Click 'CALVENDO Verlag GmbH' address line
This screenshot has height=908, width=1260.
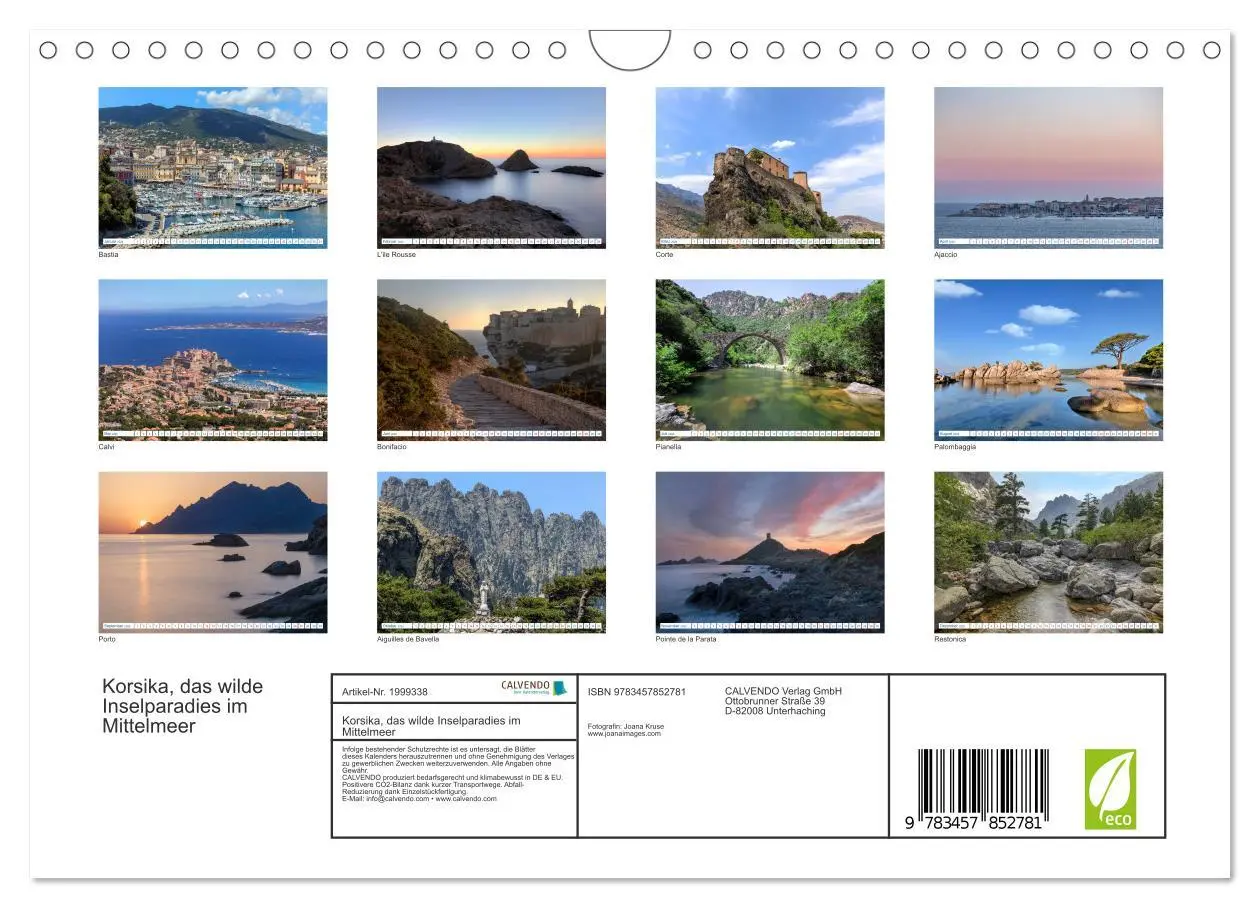(783, 691)
